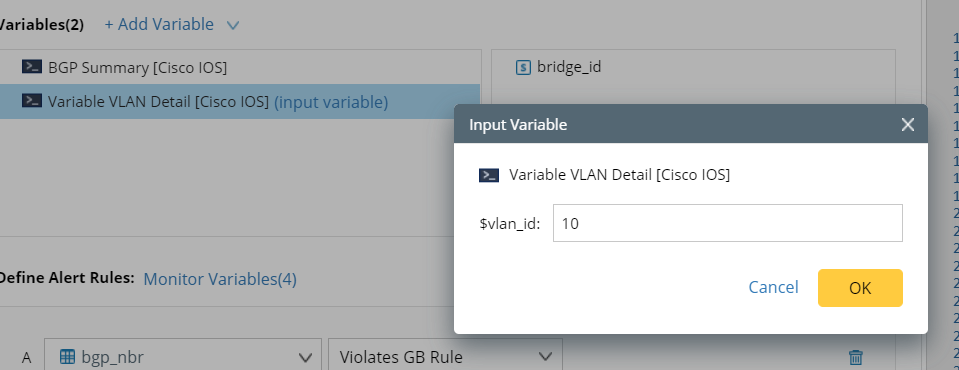Confirm with the OK button
959x370 pixels.
click(860, 287)
